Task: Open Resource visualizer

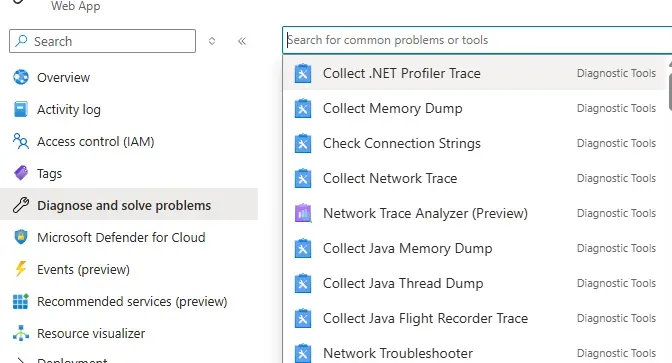Action: pos(129,333)
